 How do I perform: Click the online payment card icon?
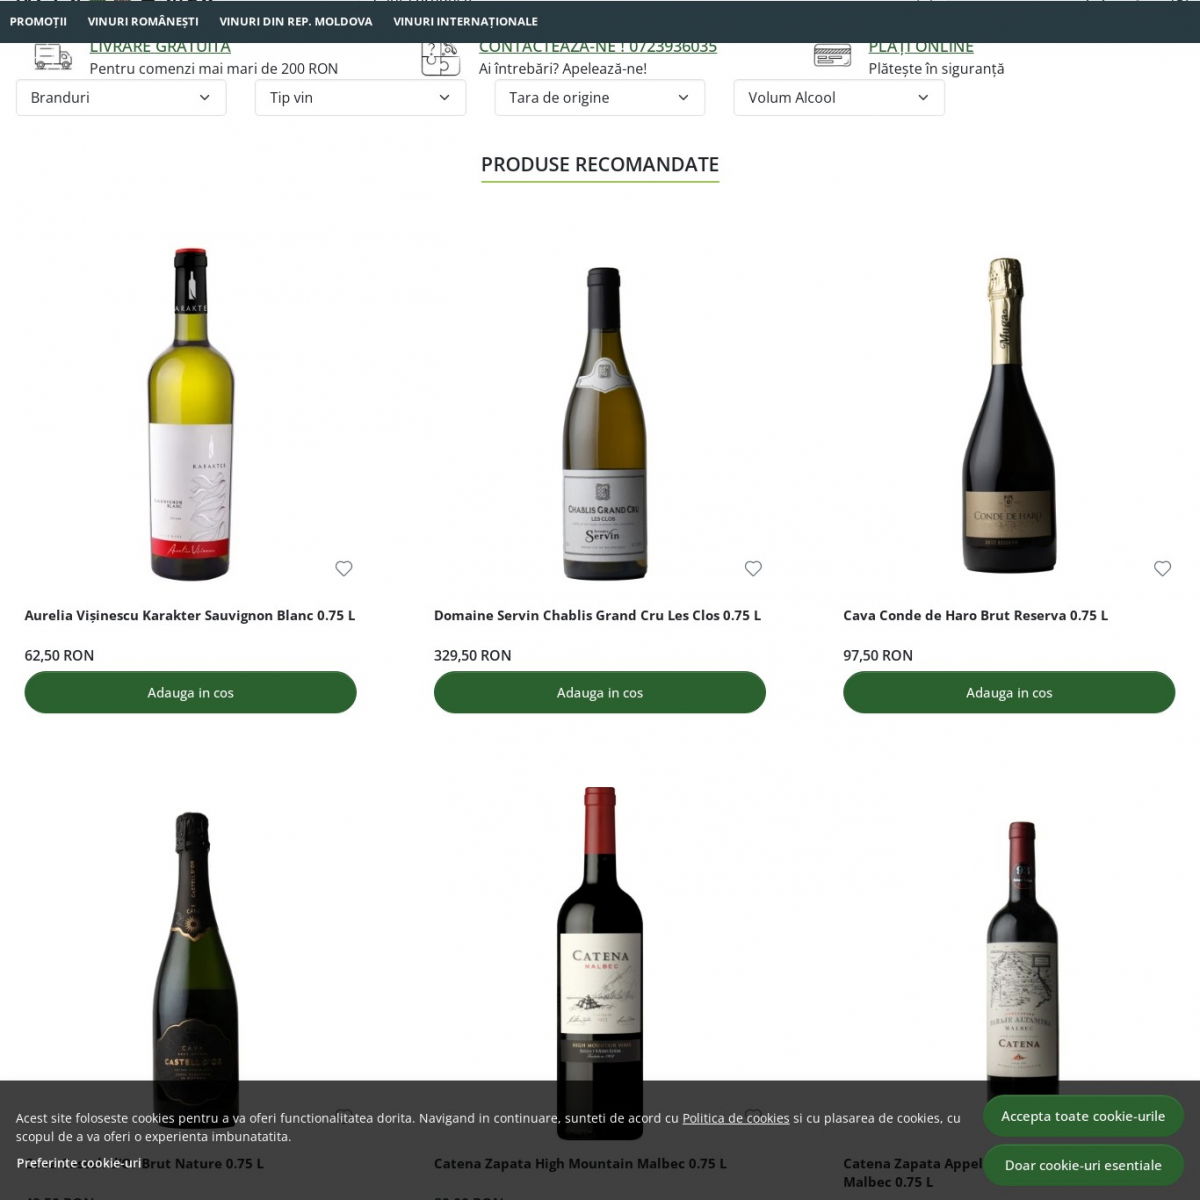tap(832, 56)
